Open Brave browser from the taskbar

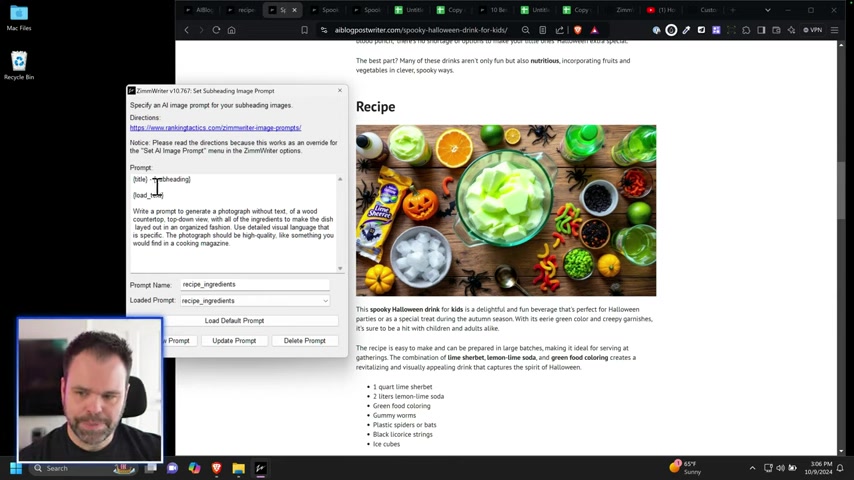point(217,468)
